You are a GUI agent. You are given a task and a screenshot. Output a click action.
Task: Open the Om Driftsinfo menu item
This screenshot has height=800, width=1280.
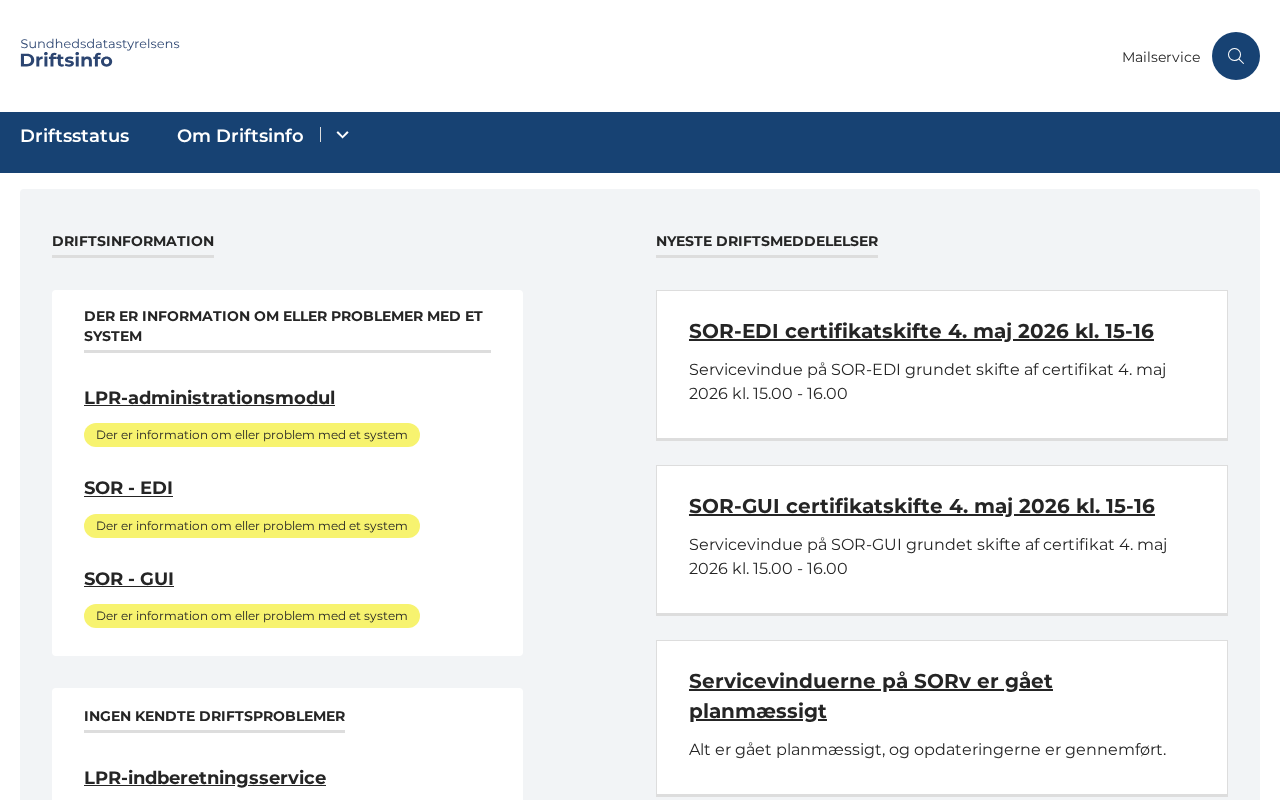(240, 136)
